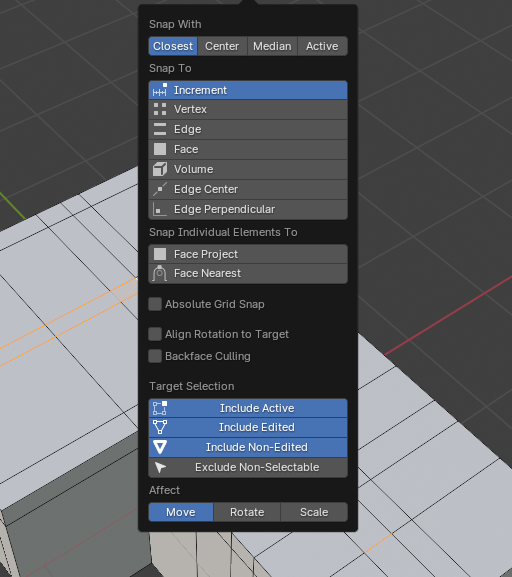
Task: Click the Exclude Non-Selectable cursor icon
Action: tap(160, 467)
